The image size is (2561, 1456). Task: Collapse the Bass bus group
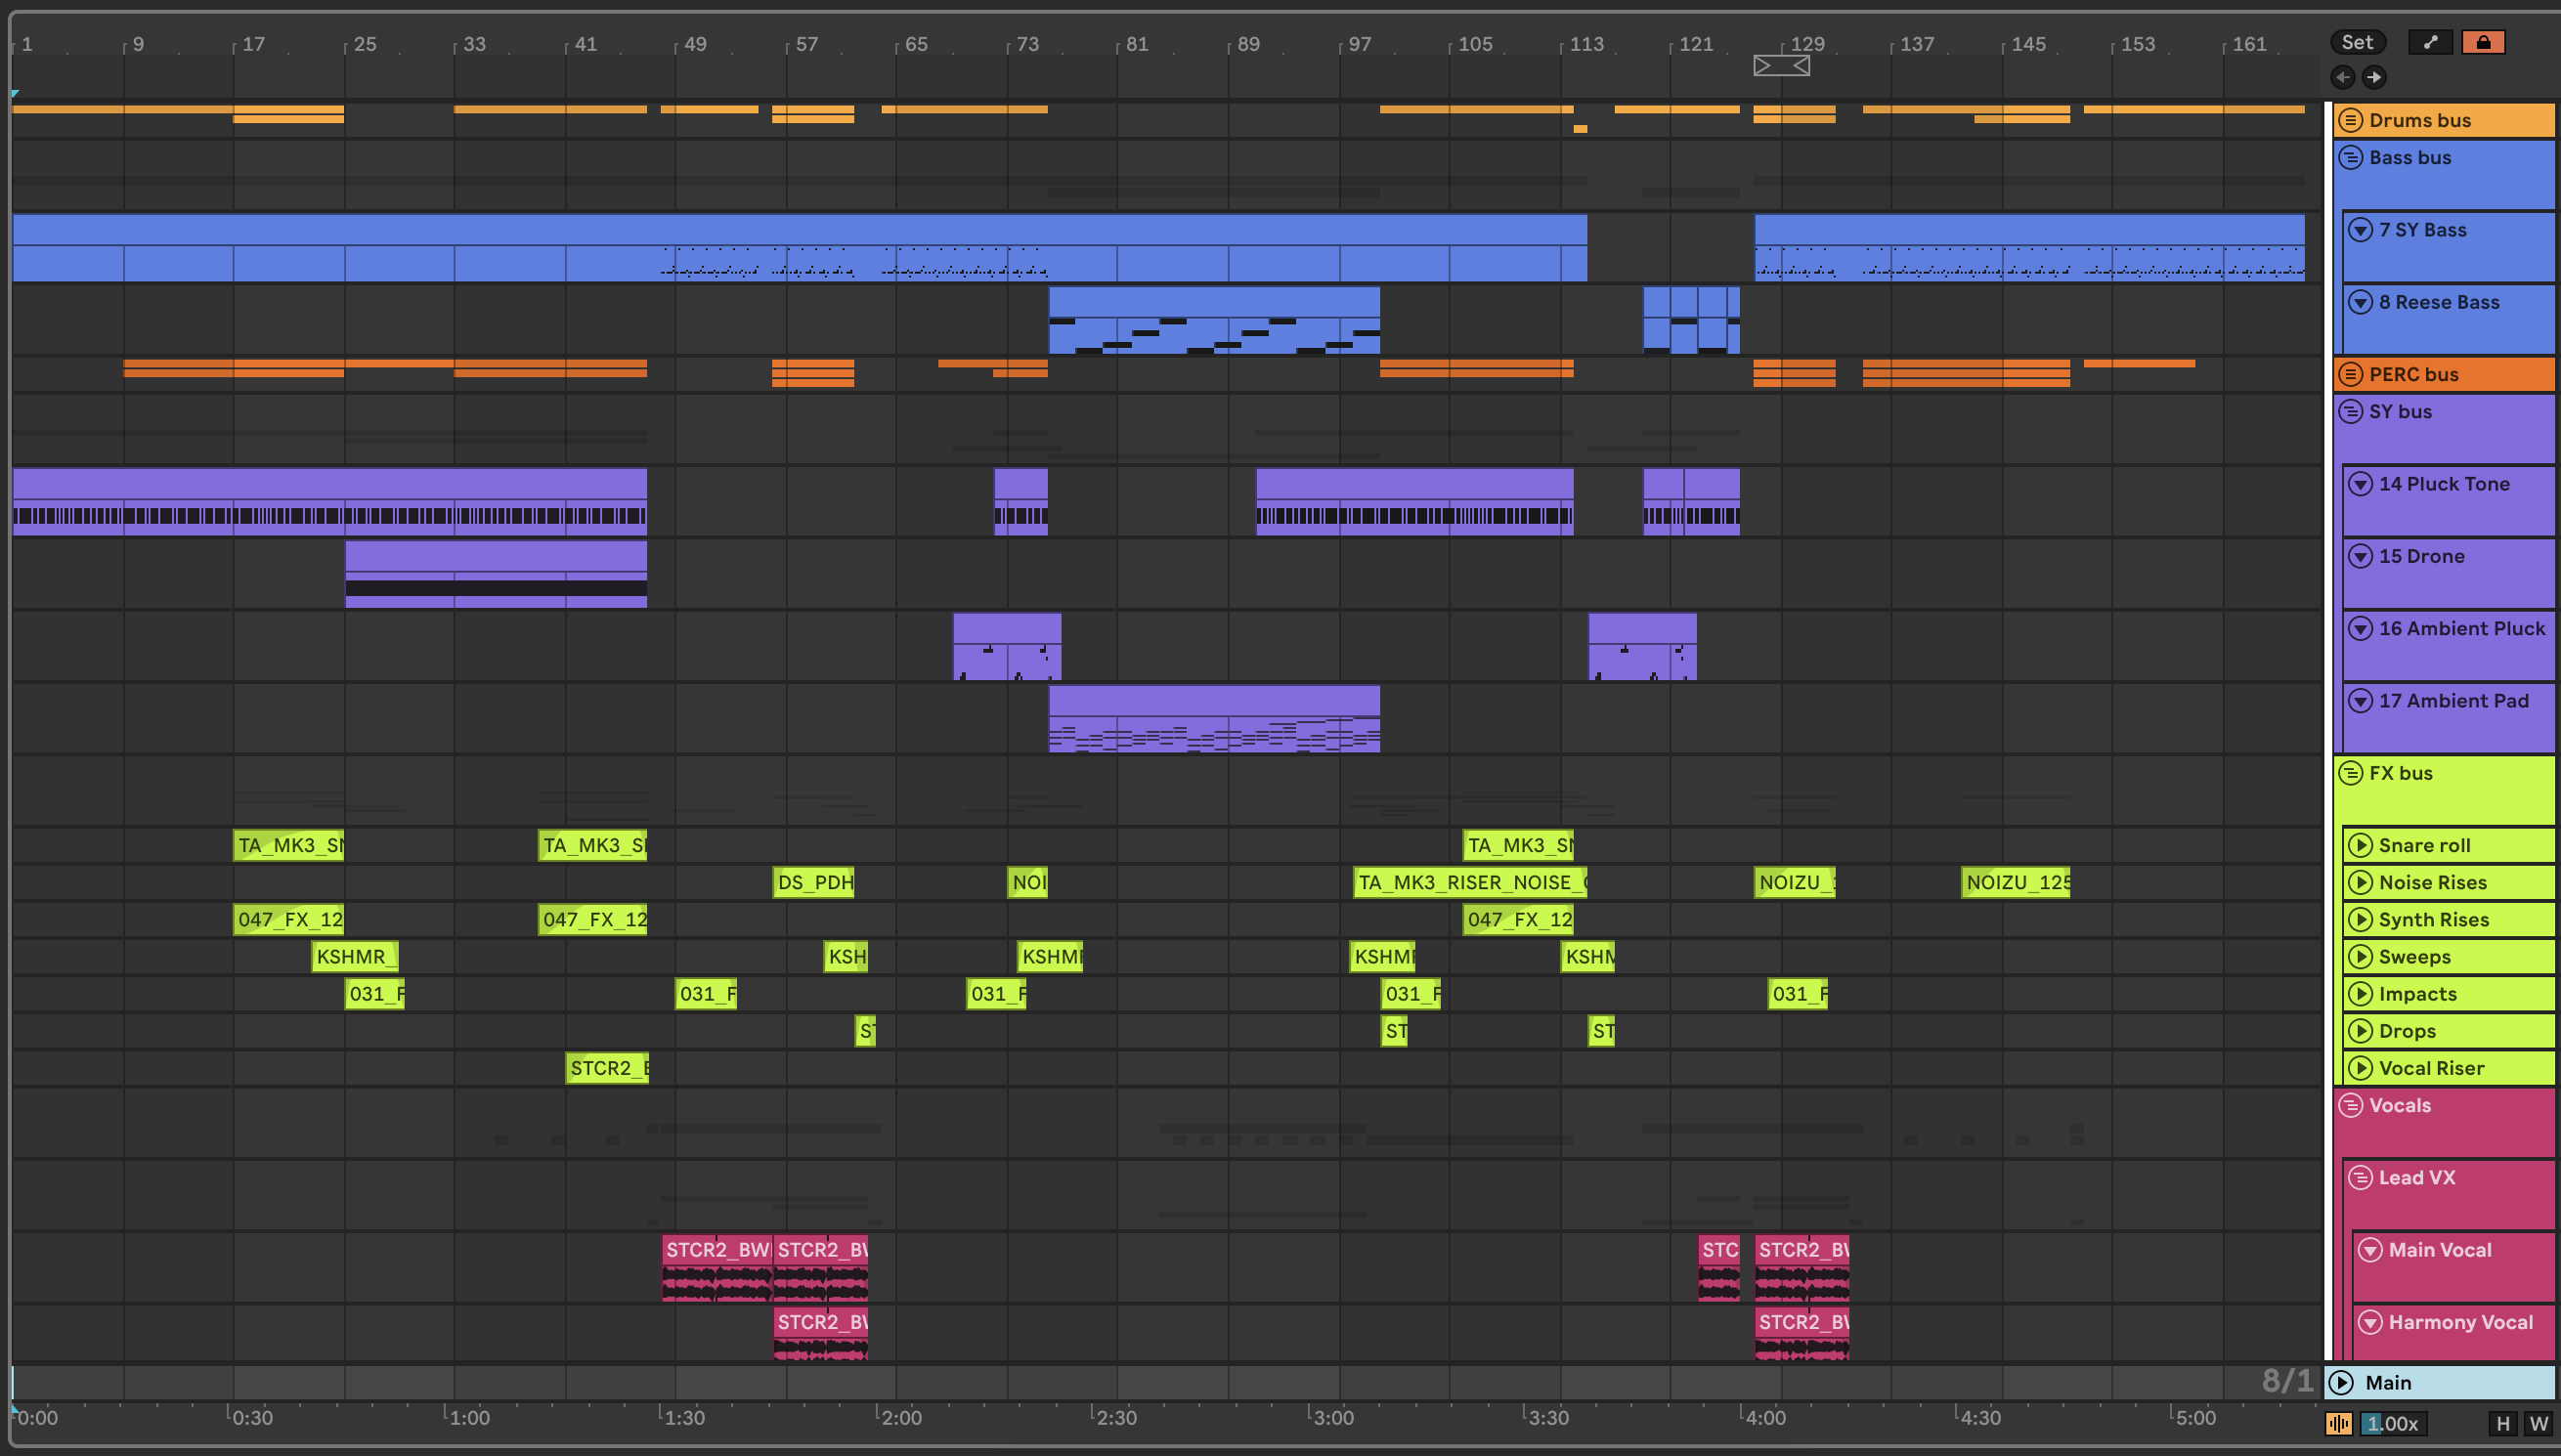tap(2350, 158)
